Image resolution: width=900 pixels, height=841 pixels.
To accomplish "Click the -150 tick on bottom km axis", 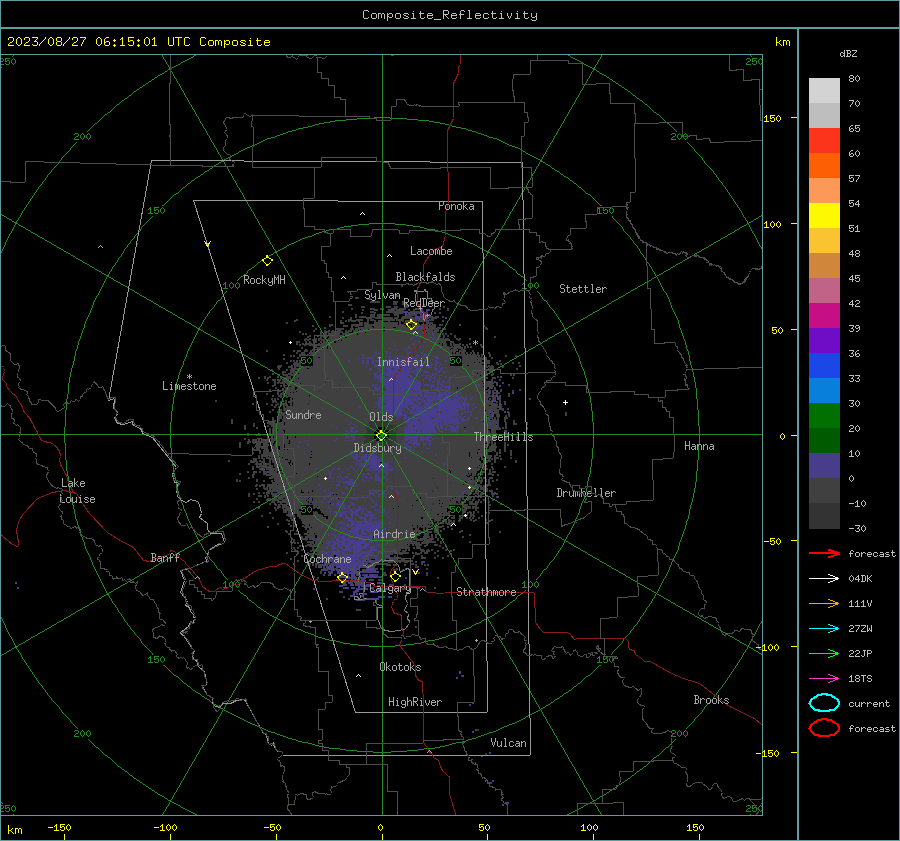I will 60,827.
